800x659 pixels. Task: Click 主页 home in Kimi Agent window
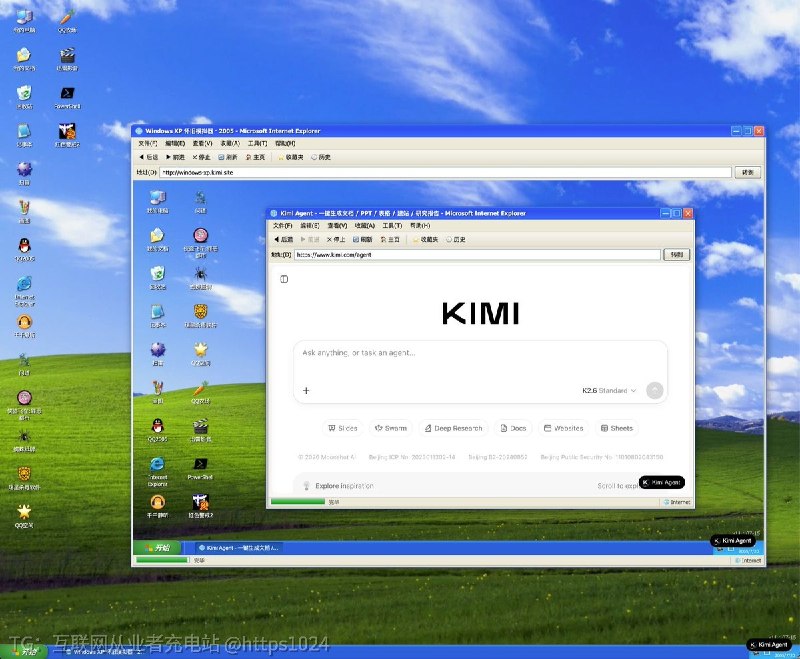pyautogui.click(x=390, y=239)
